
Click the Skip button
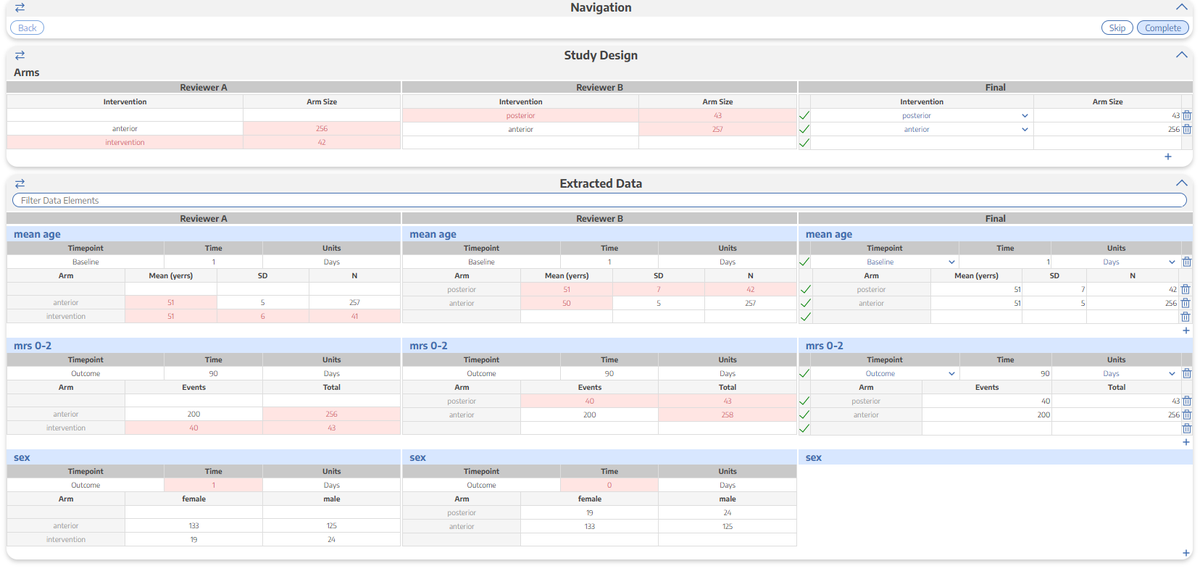[1117, 28]
